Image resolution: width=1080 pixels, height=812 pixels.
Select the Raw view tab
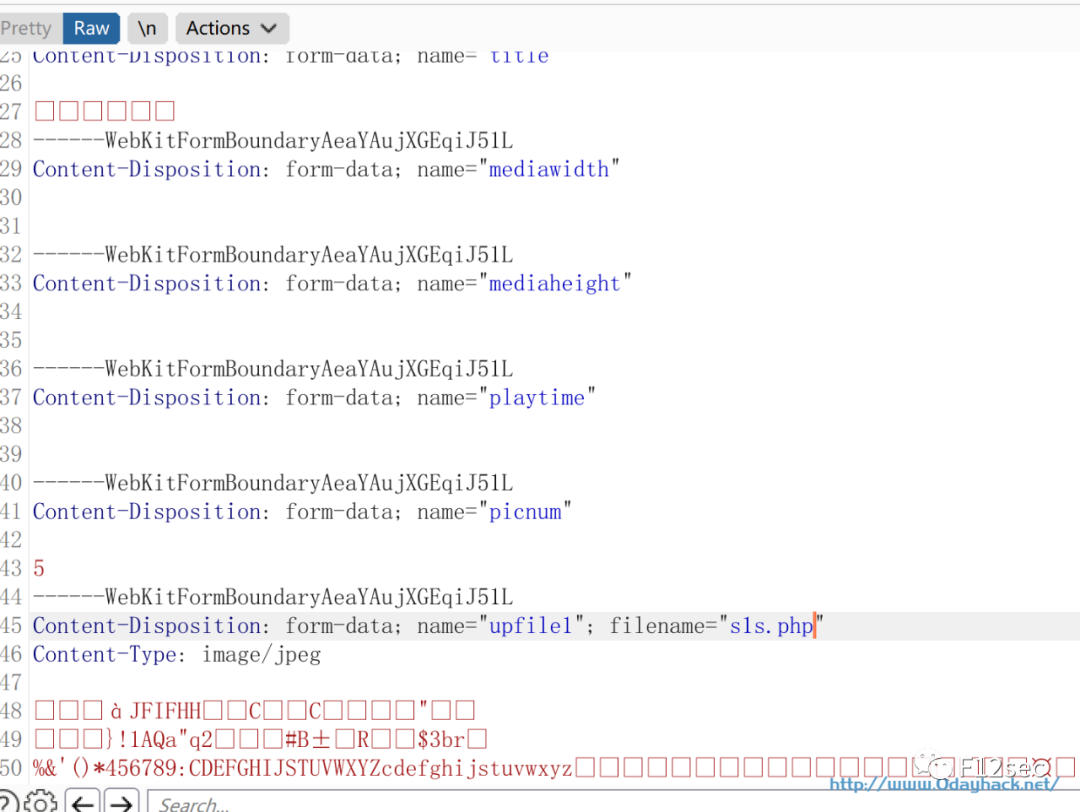pos(92,28)
